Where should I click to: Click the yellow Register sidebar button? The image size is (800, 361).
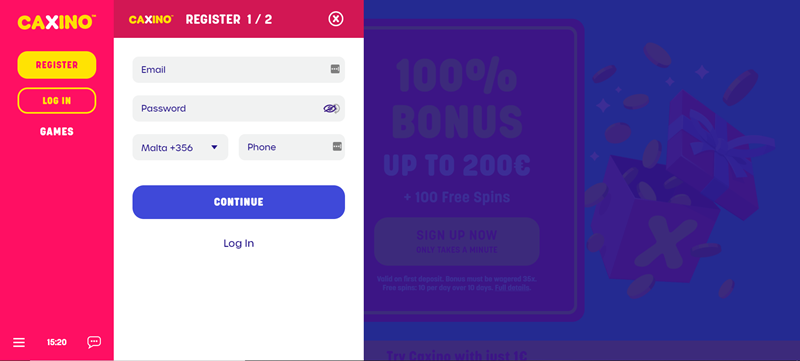57,65
